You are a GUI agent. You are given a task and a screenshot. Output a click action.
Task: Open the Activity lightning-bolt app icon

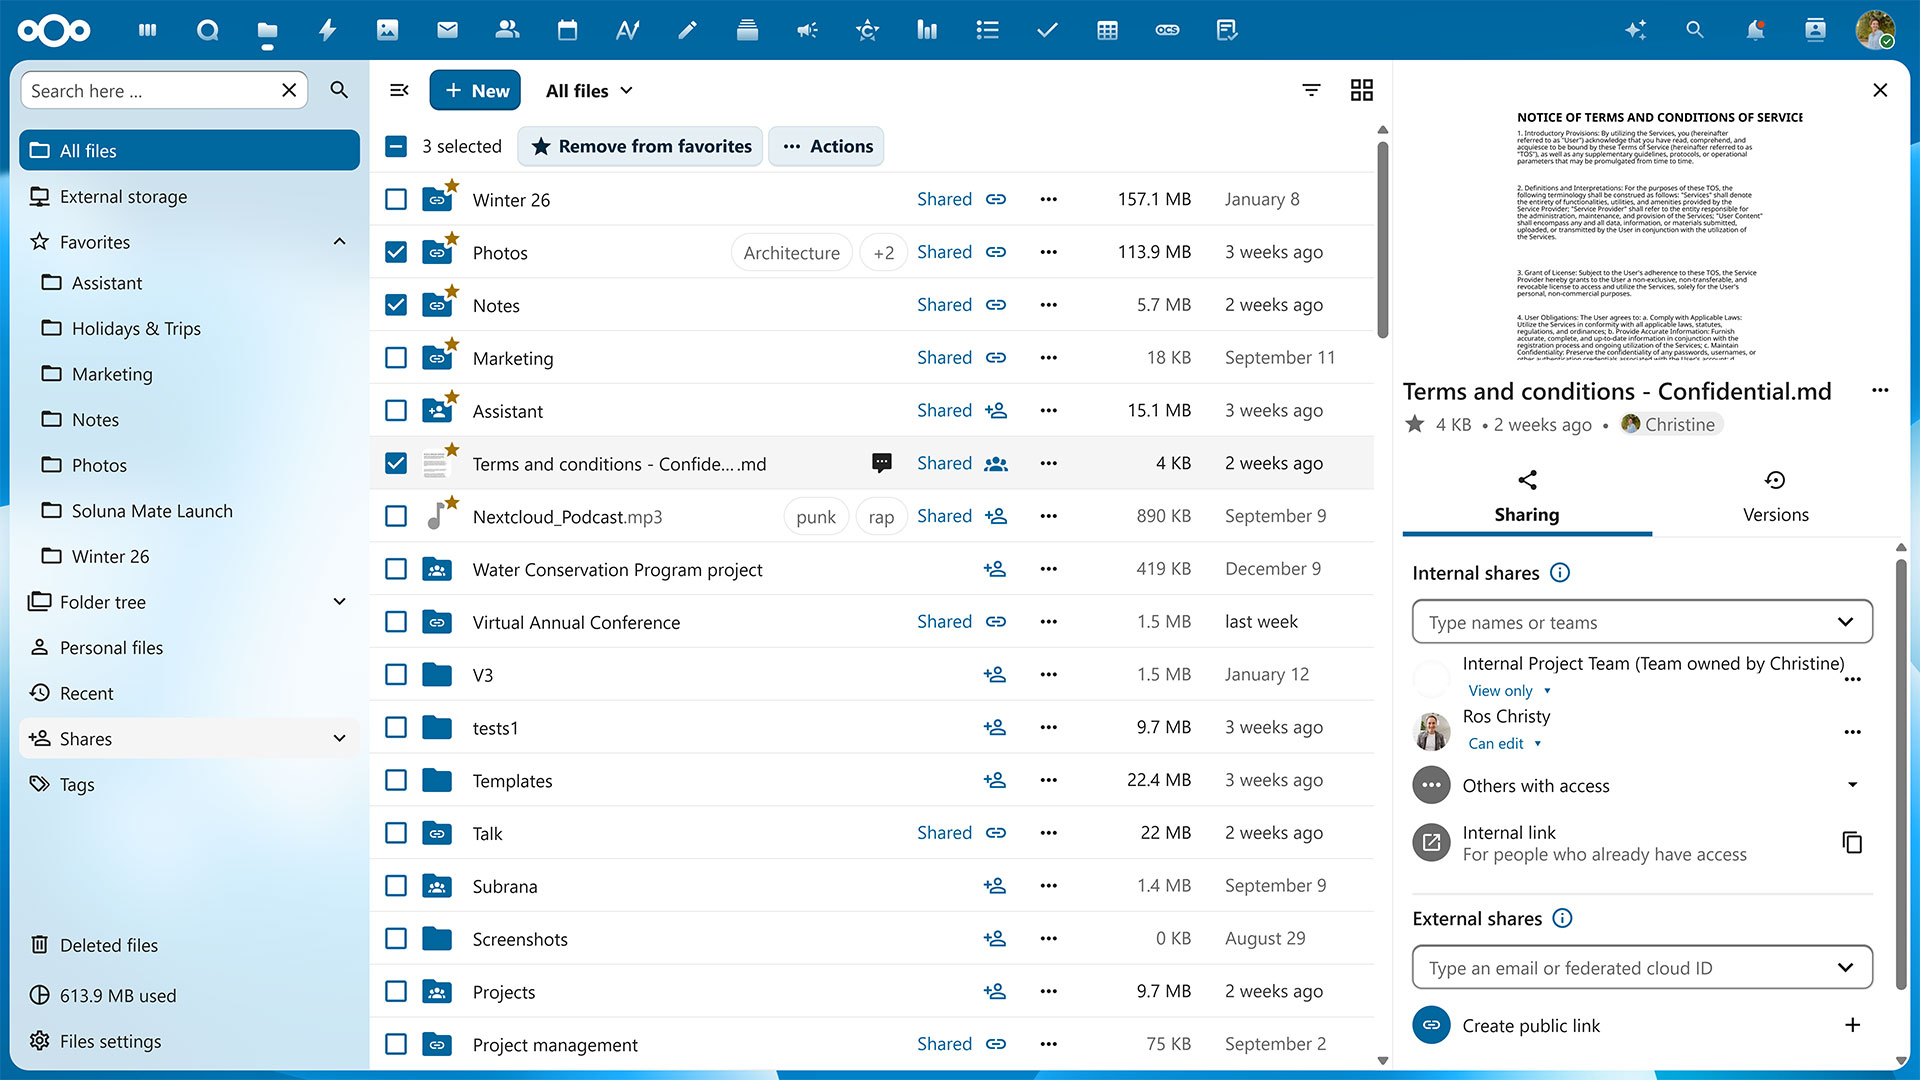tap(327, 30)
